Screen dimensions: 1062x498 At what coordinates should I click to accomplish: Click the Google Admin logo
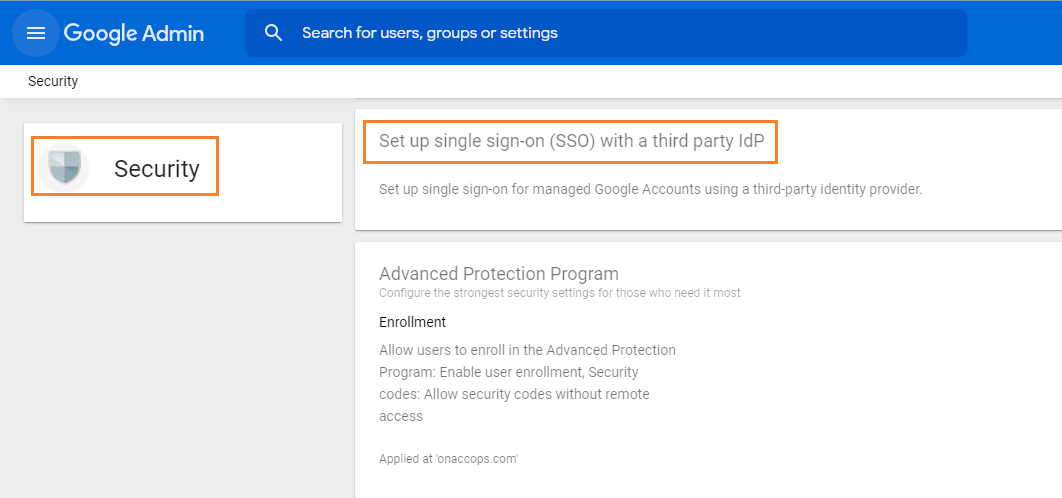(134, 33)
